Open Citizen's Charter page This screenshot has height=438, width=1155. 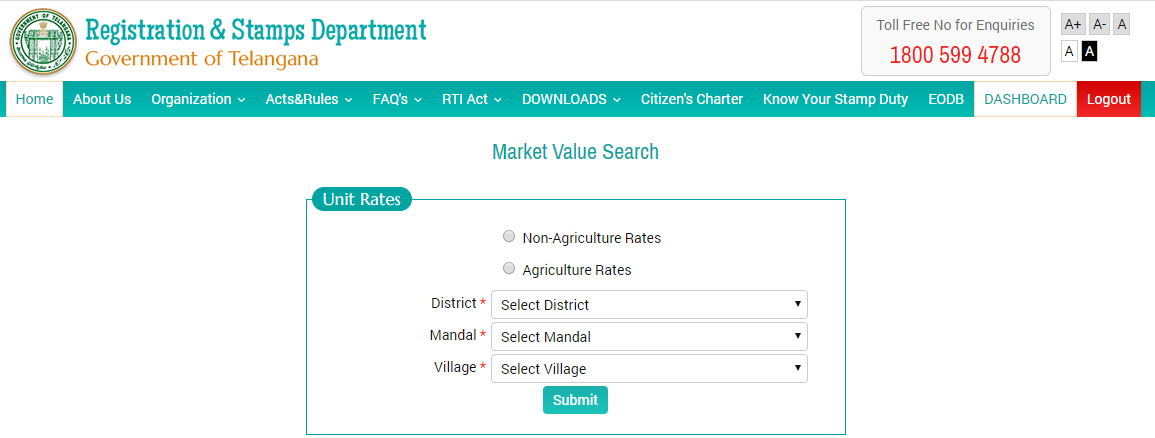(692, 99)
